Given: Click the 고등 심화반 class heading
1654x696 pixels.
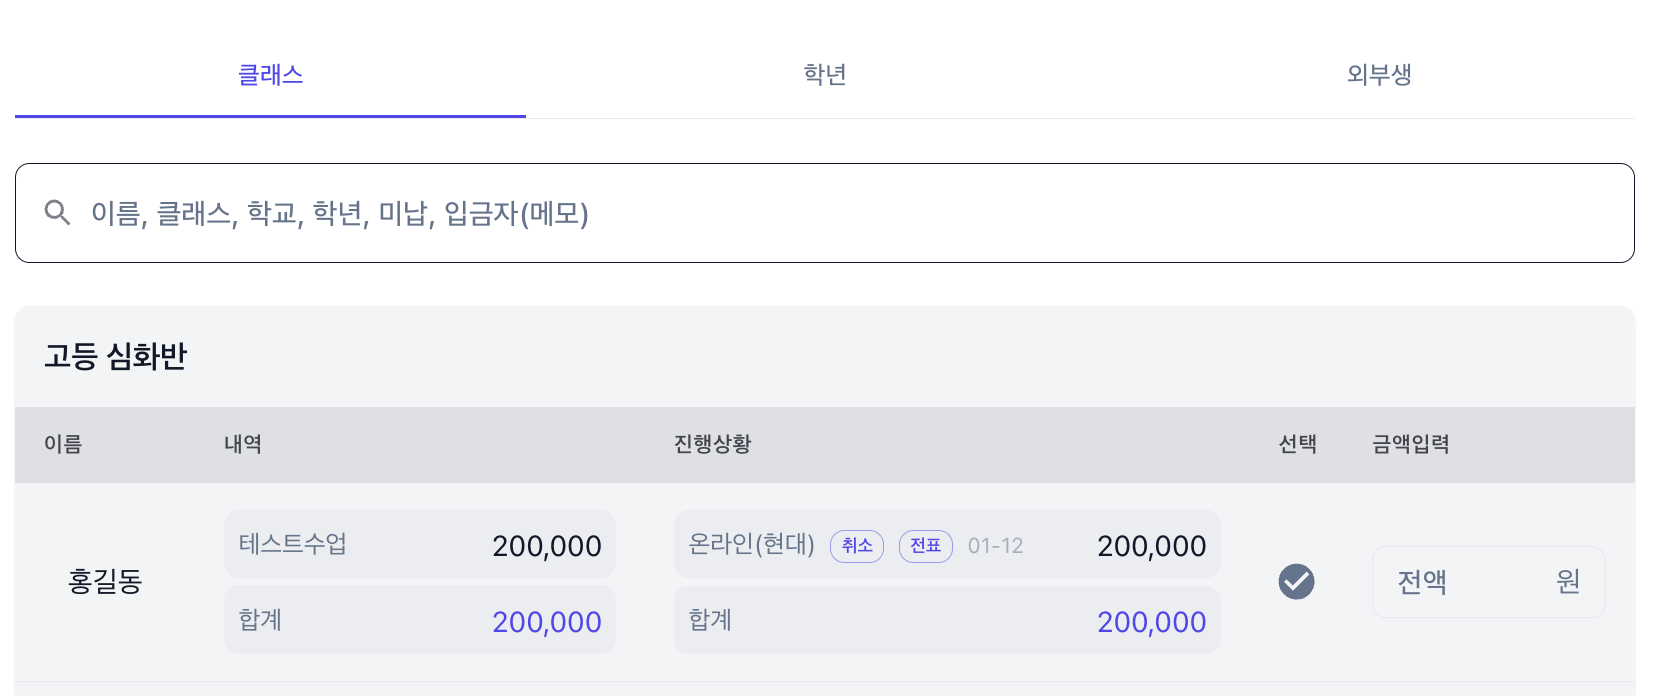Looking at the screenshot, I should [116, 356].
